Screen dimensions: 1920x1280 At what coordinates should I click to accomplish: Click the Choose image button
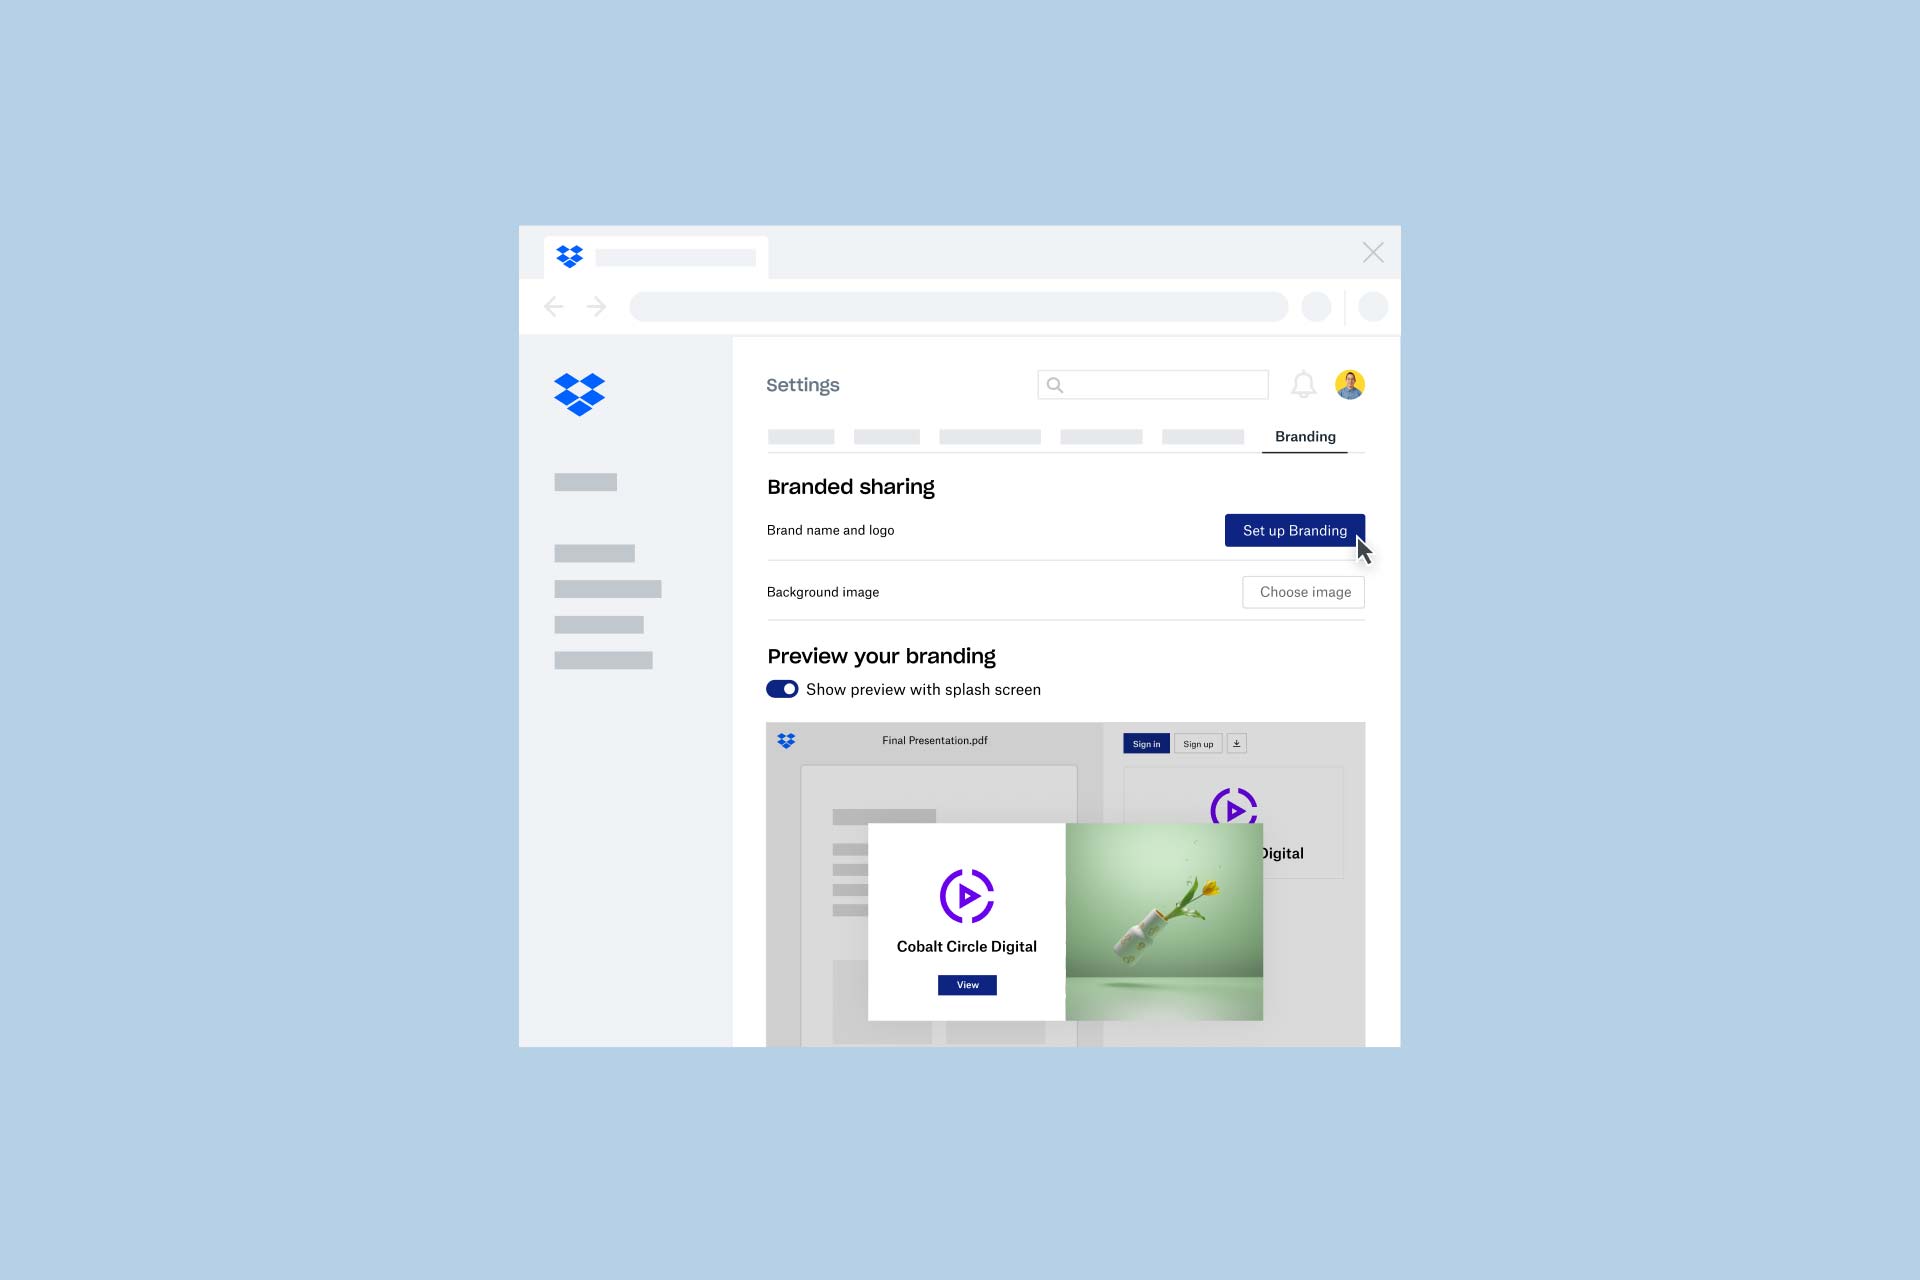[x=1303, y=591]
